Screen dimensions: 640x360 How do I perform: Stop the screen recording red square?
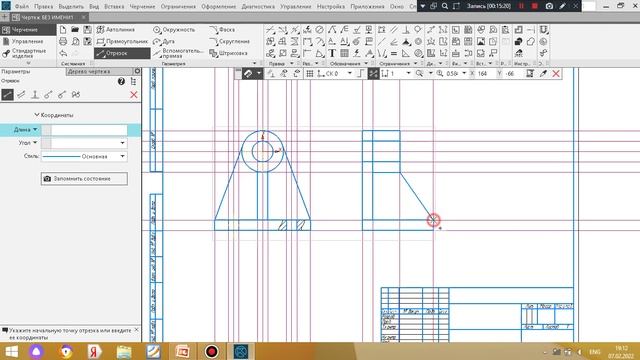click(x=534, y=6)
